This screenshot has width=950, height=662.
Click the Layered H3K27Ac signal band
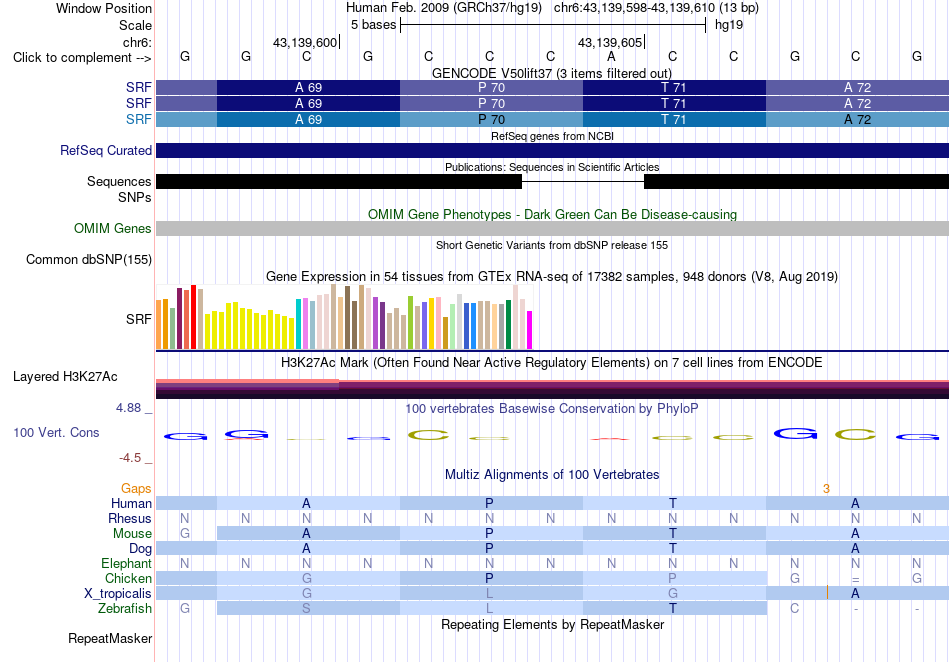(552, 389)
